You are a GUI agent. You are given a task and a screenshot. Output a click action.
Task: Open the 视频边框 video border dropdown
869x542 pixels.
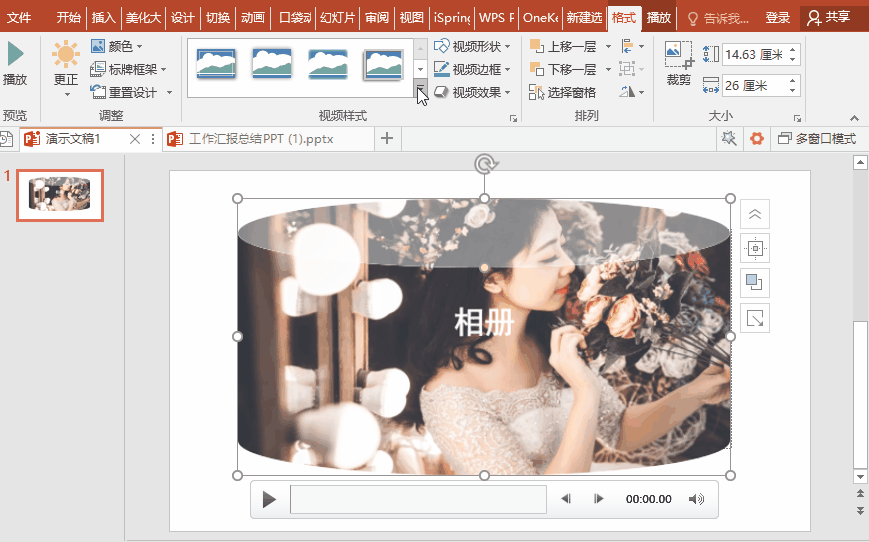tap(472, 69)
